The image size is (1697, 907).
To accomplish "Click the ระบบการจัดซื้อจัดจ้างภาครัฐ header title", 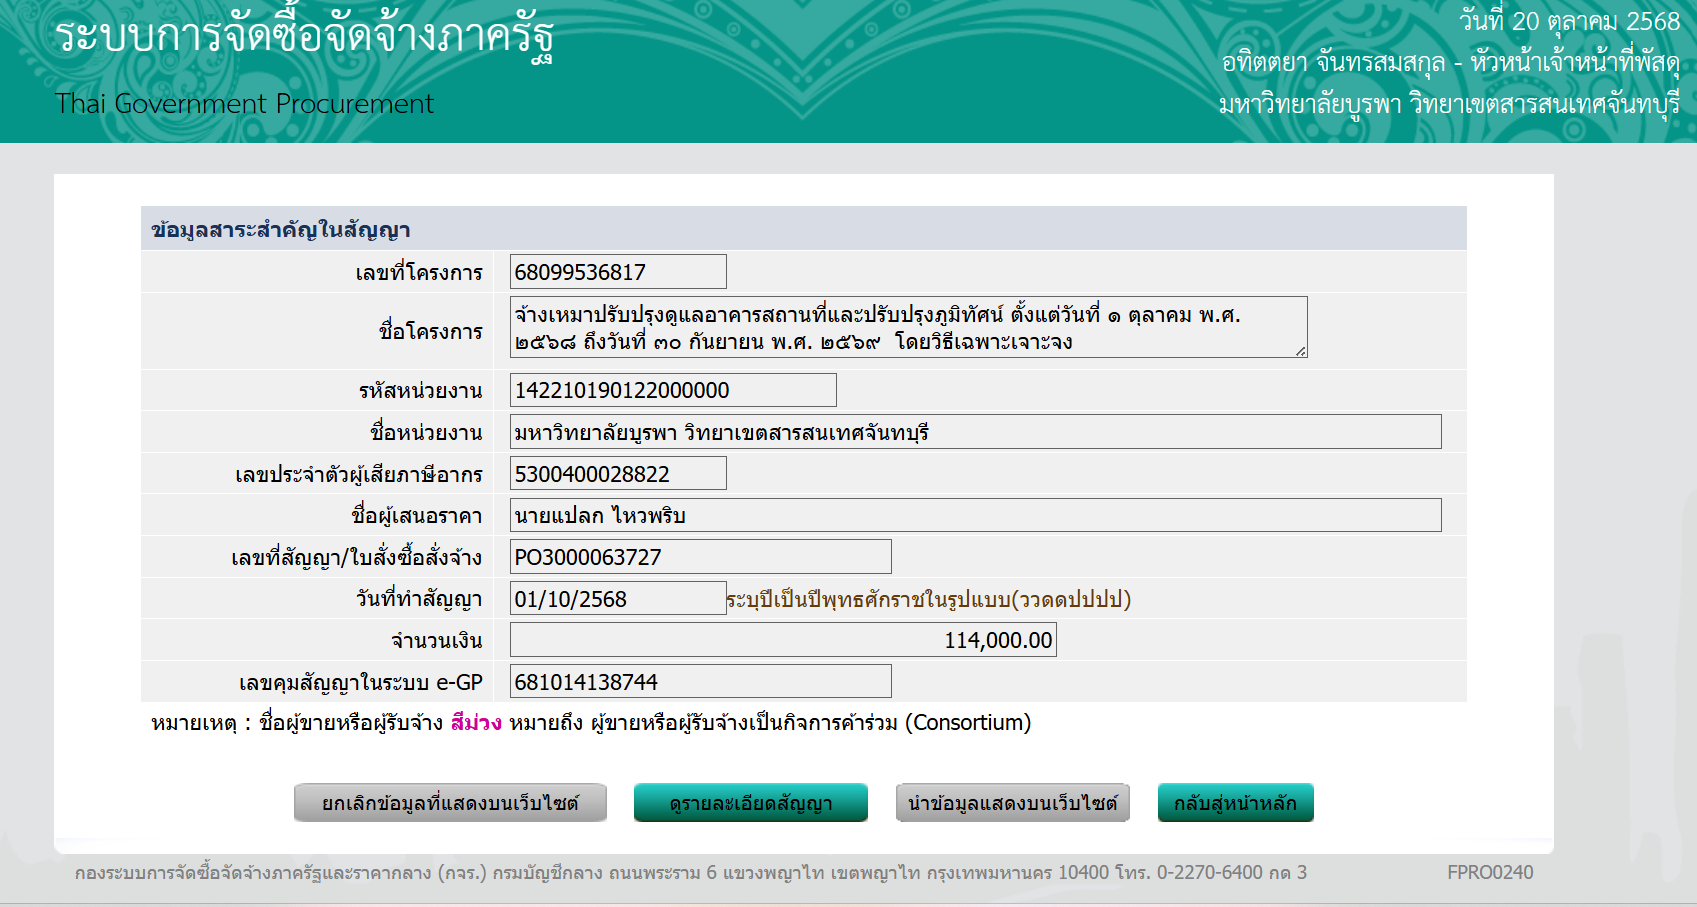I will click(x=304, y=38).
